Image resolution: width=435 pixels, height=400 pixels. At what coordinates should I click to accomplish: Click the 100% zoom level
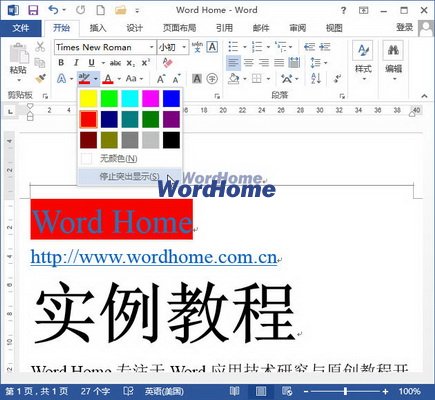(410, 391)
